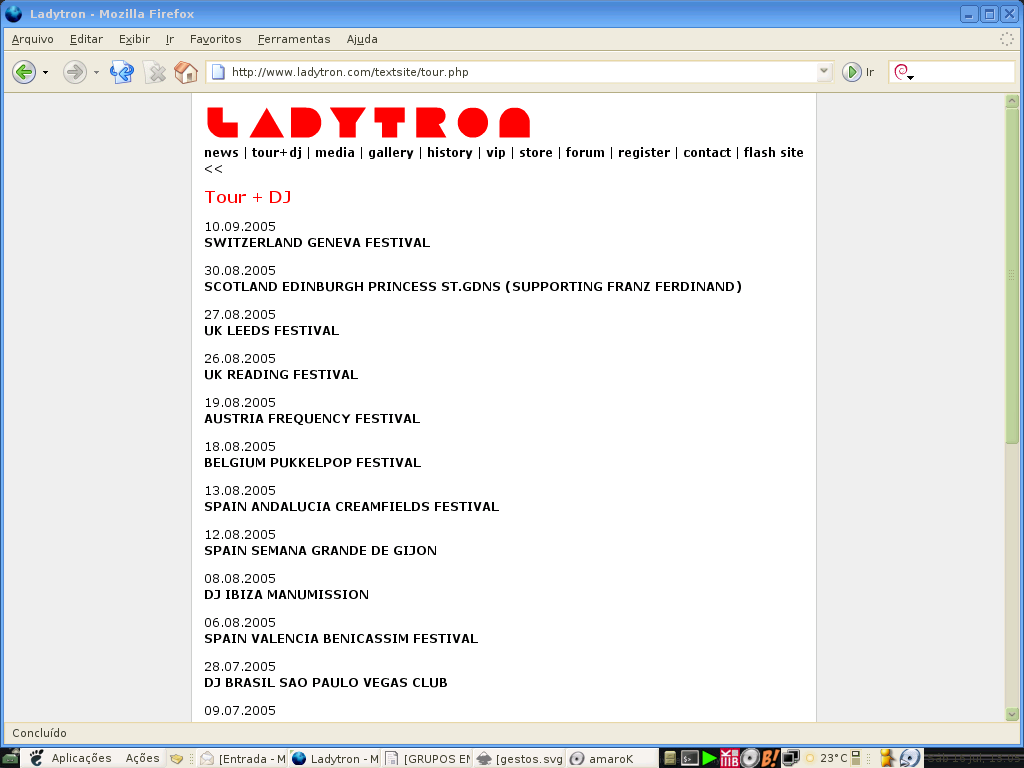Viewport: 1024px width, 768px height.
Task: Click the page icon in the URL bar
Action: pos(218,72)
